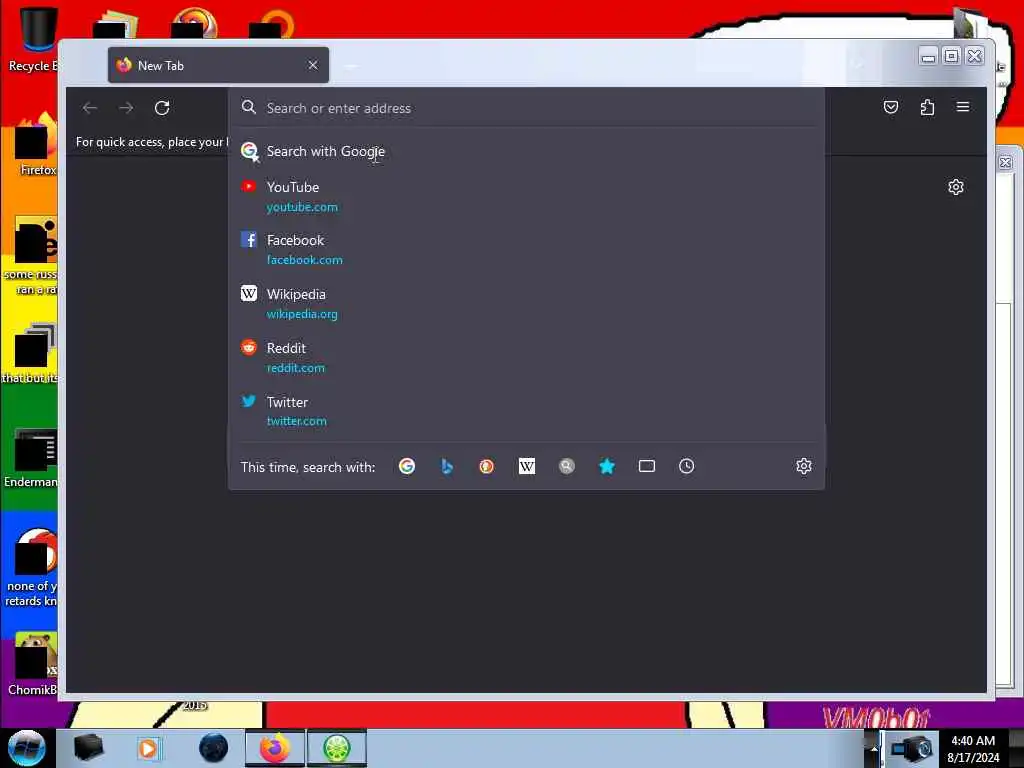
Task: Maximize the Firefox window
Action: click(x=952, y=57)
